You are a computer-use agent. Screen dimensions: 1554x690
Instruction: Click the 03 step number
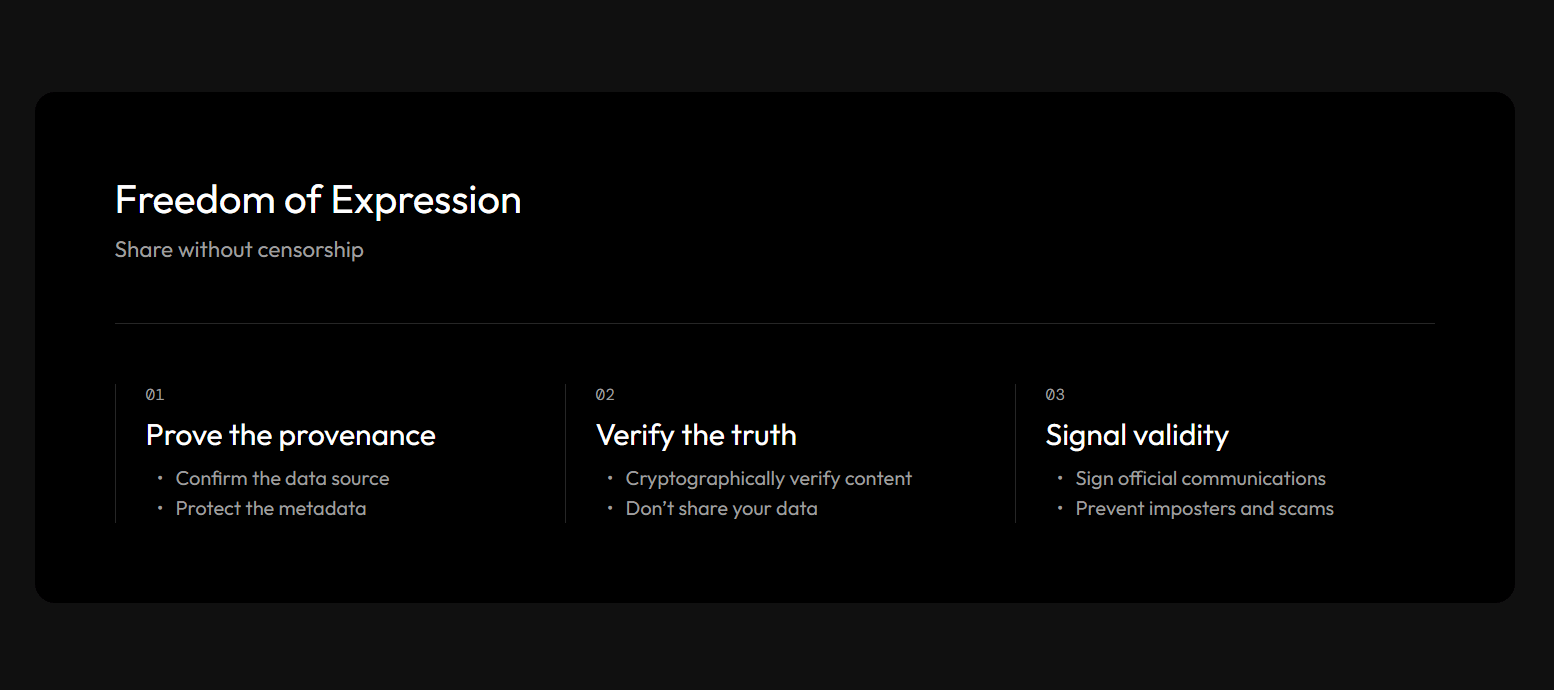pyautogui.click(x=1055, y=395)
